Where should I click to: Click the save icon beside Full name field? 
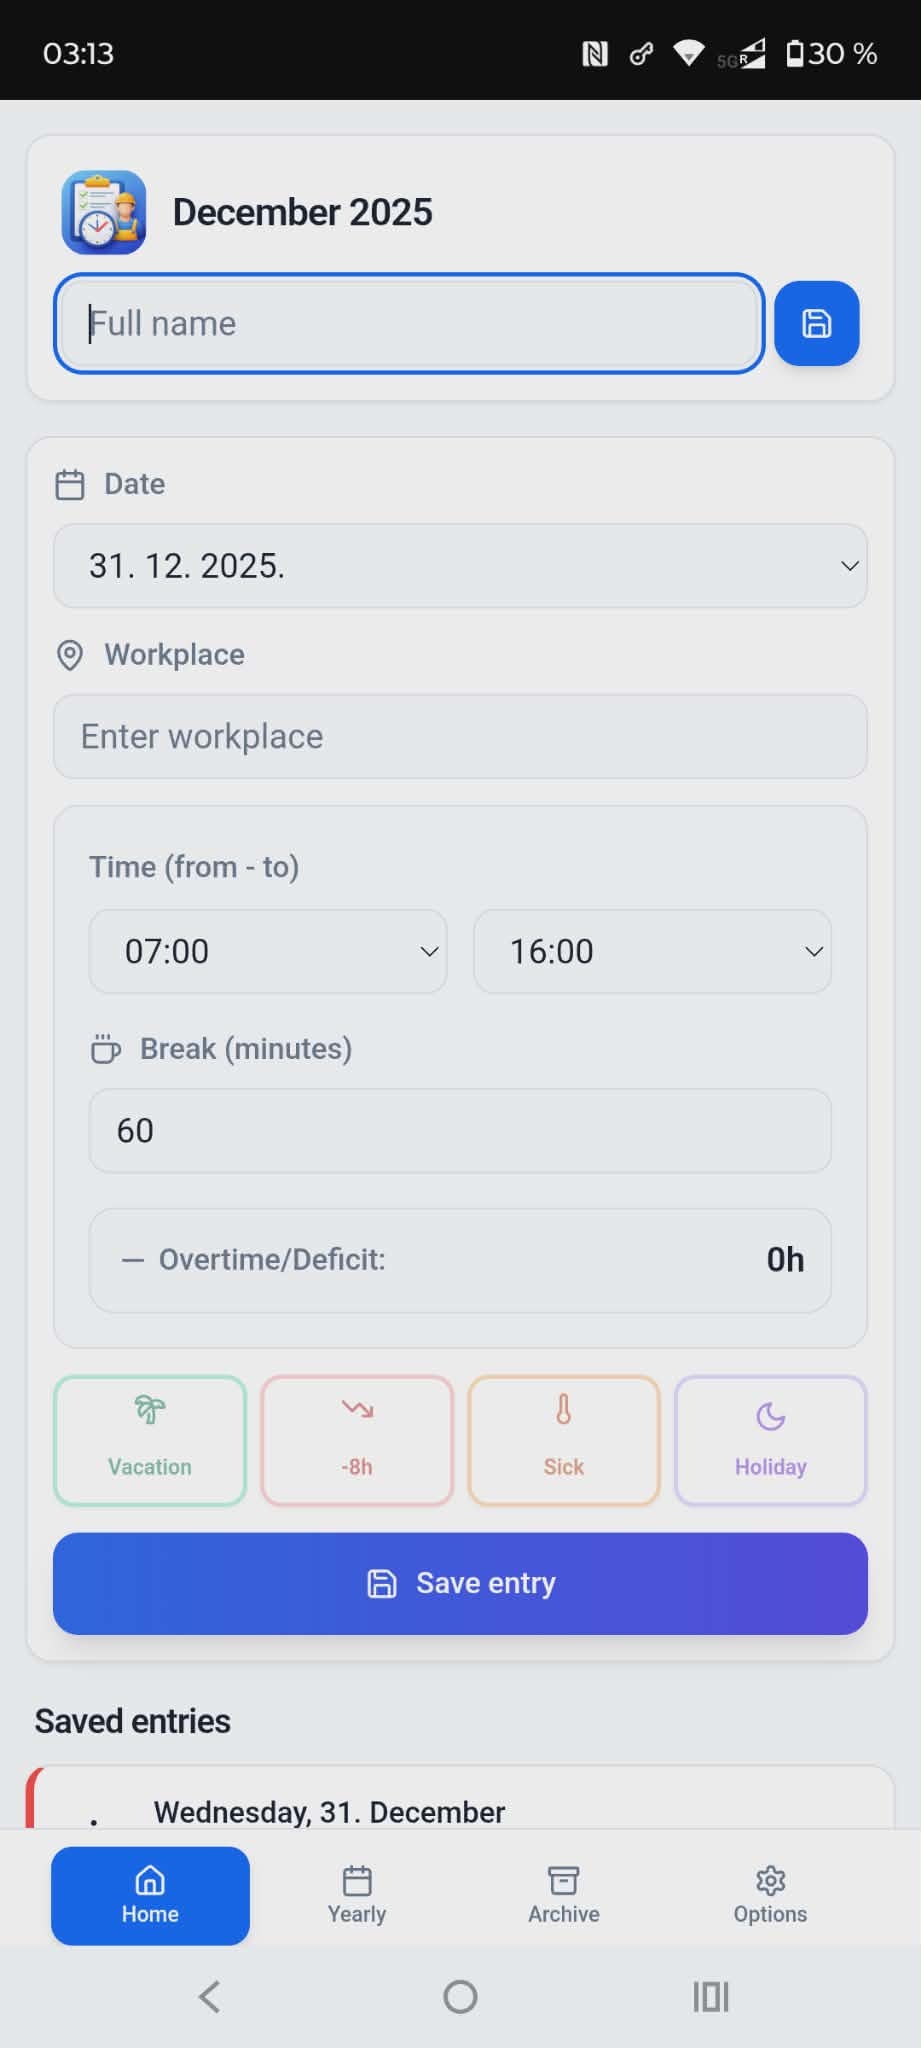pos(816,323)
